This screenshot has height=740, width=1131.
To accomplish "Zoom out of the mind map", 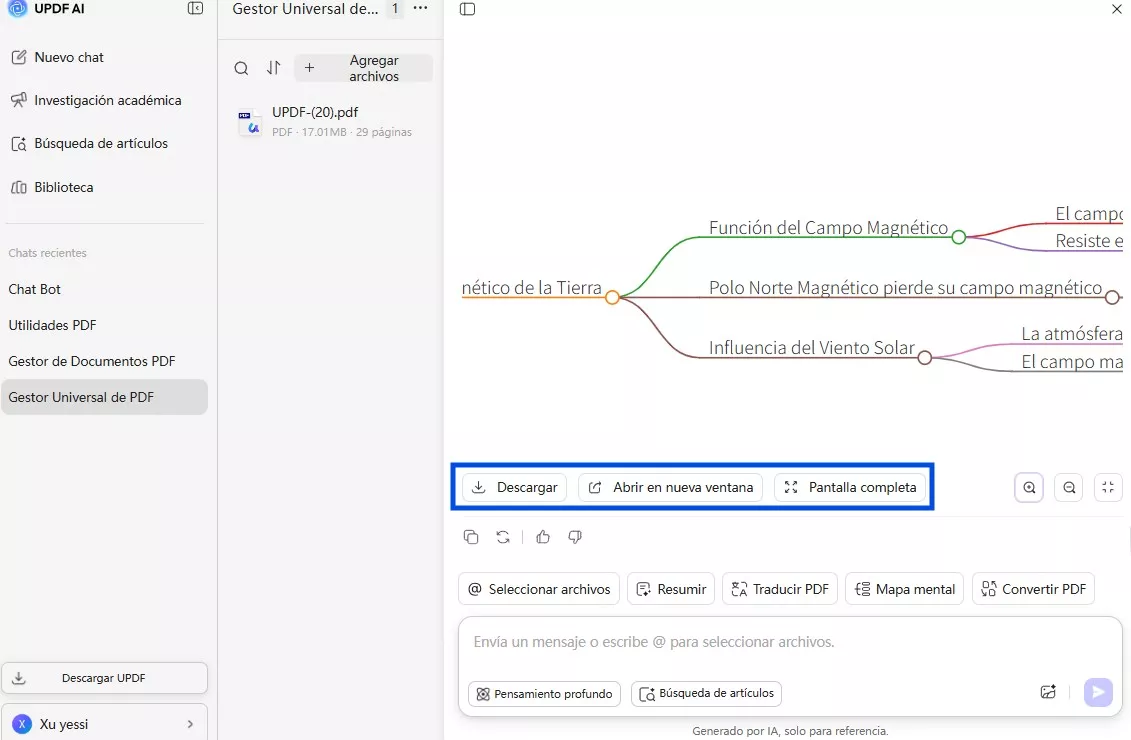I will tap(1069, 488).
